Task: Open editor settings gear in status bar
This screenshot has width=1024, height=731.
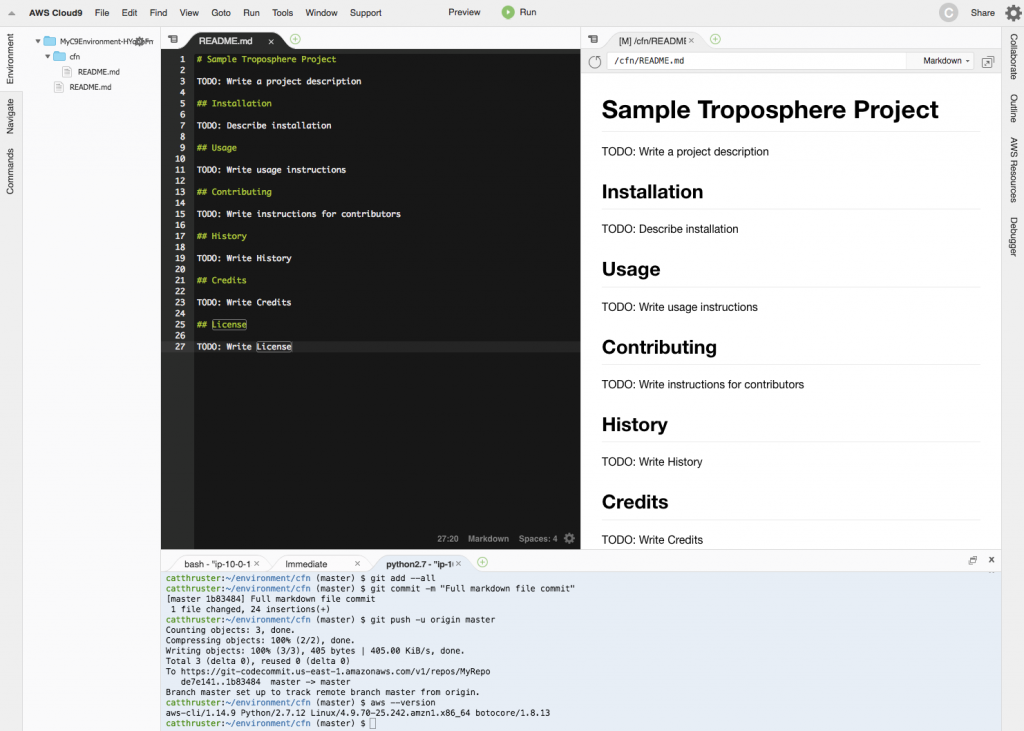Action: click(569, 539)
